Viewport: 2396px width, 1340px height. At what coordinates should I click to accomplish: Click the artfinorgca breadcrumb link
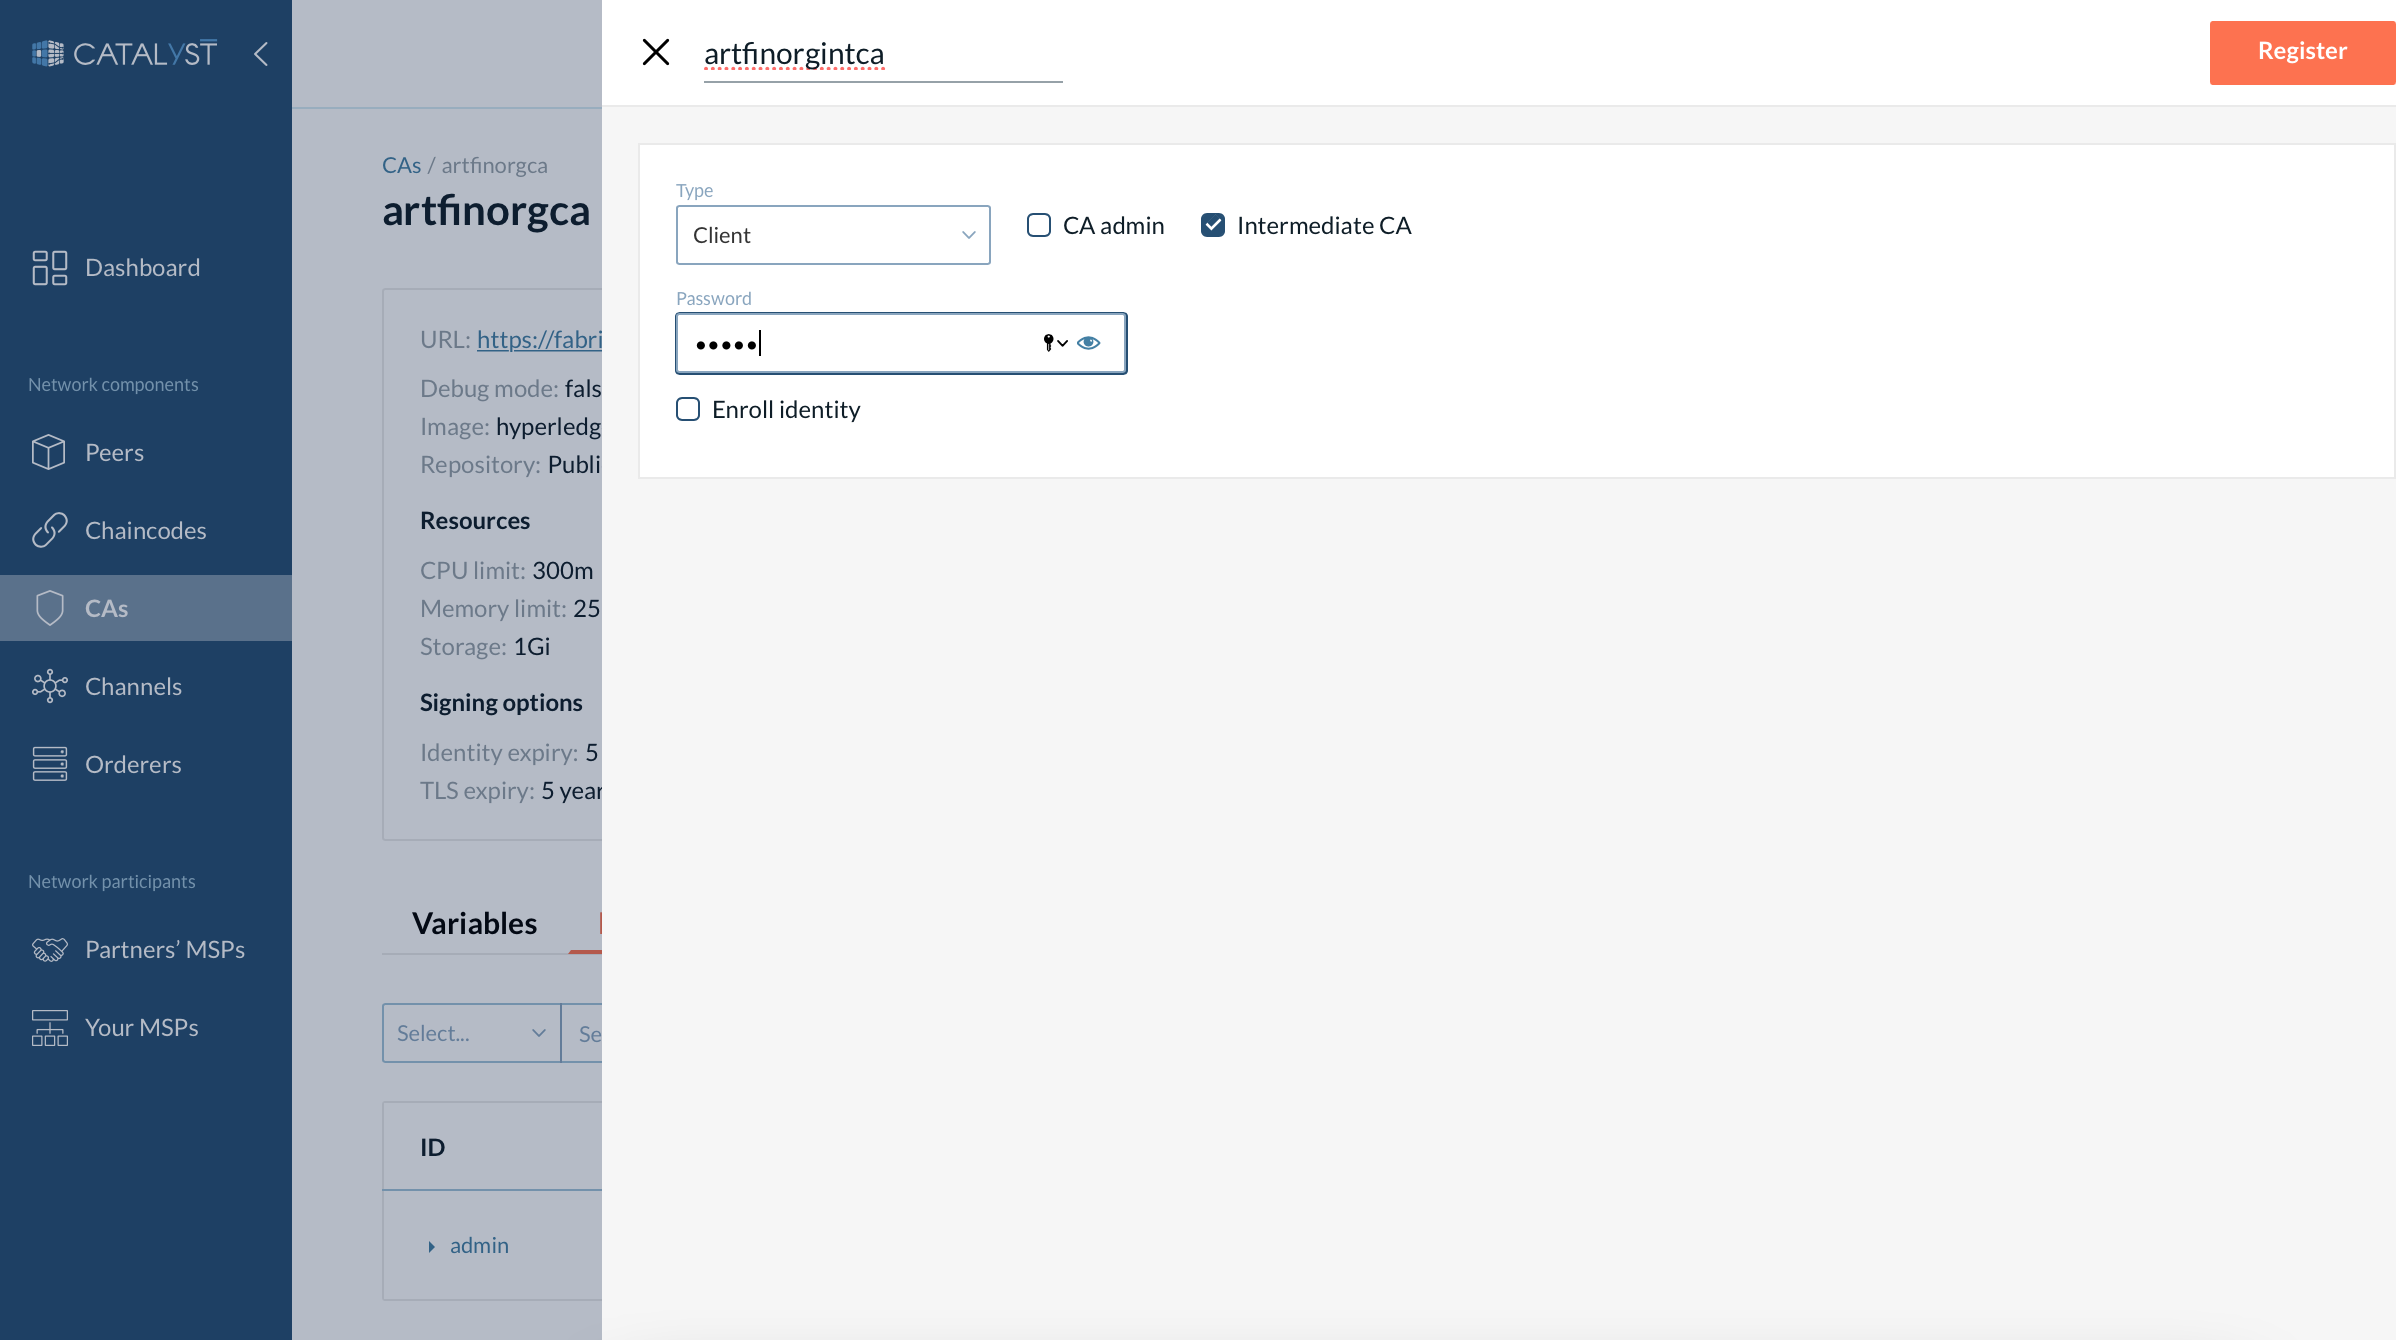(494, 165)
